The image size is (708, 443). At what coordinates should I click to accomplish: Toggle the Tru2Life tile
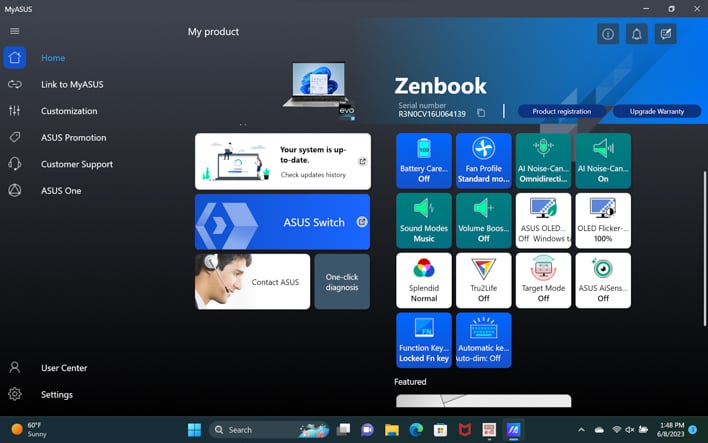pos(484,280)
